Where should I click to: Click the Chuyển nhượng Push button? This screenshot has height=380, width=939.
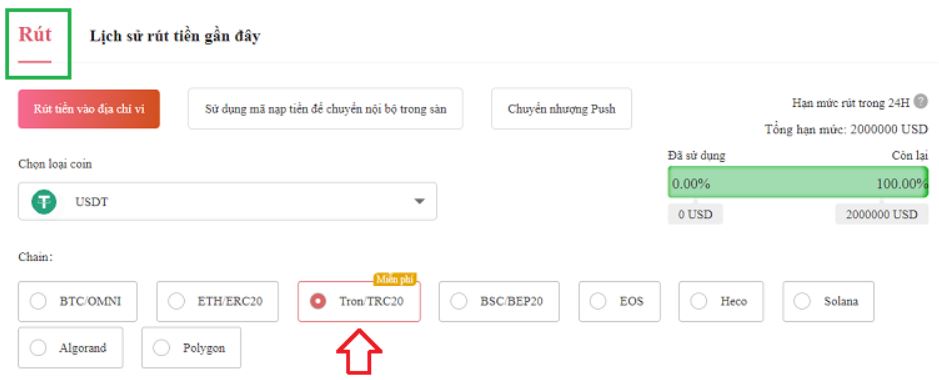point(561,109)
